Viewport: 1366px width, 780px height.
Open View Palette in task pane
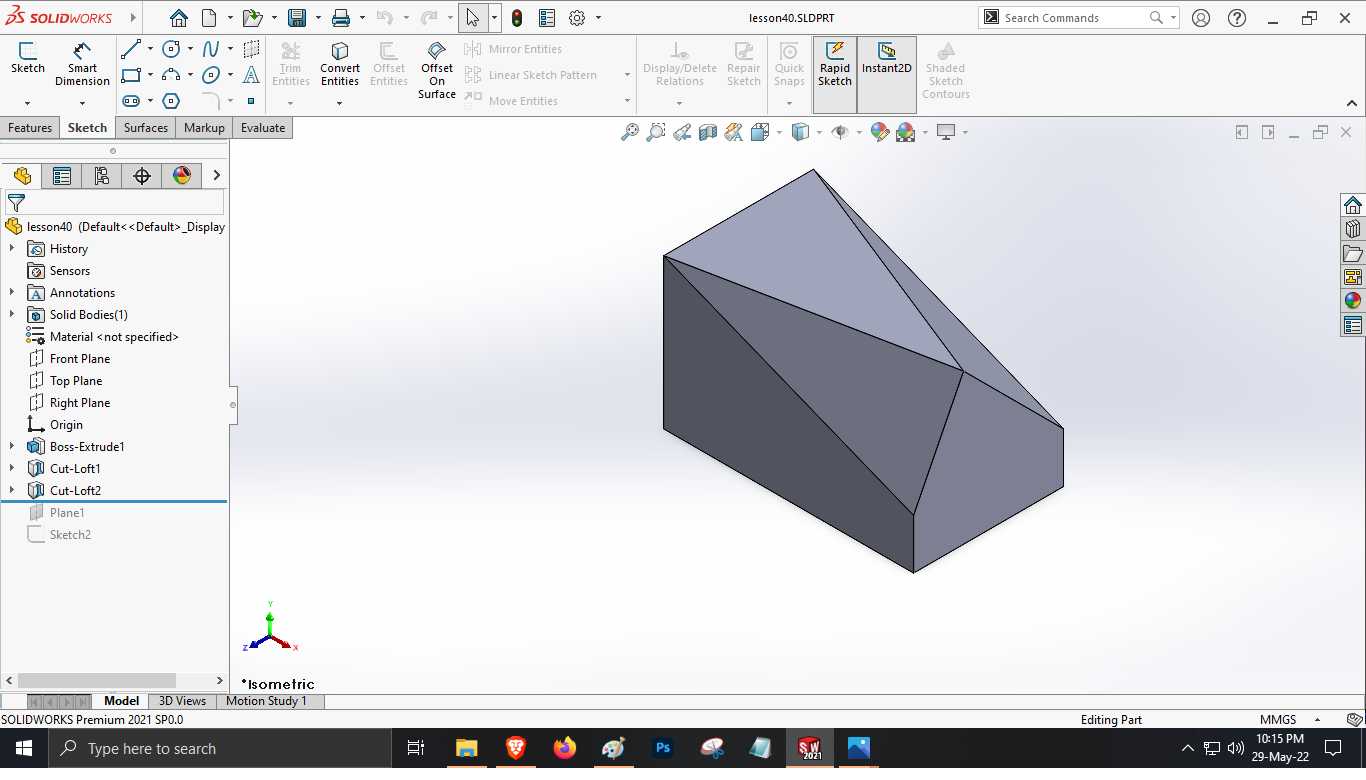[x=1353, y=277]
